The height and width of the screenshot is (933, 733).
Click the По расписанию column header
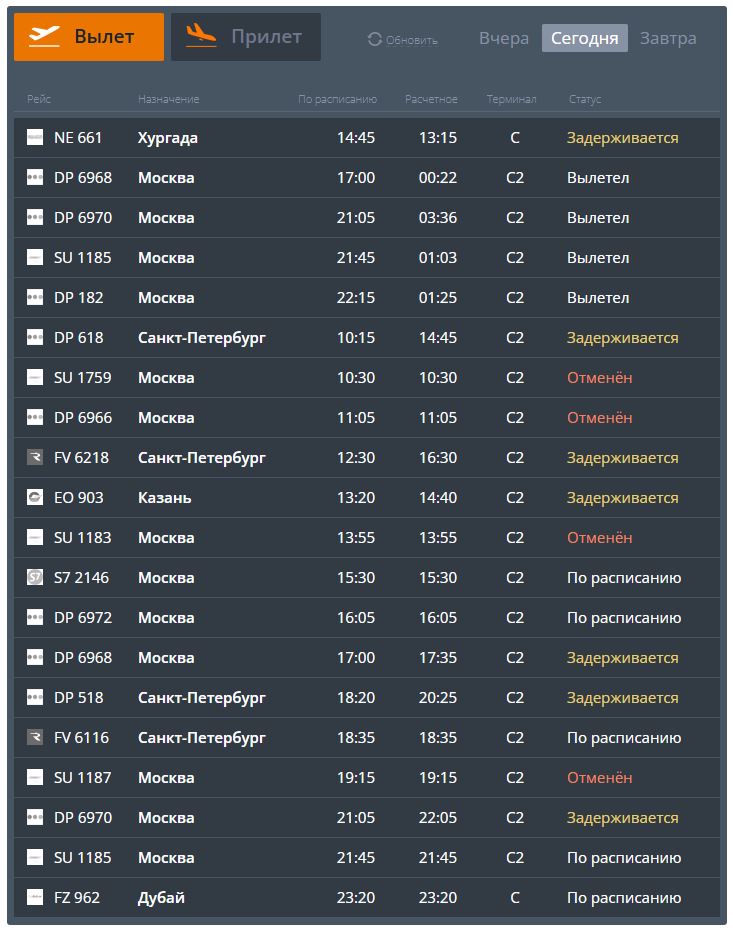(337, 99)
